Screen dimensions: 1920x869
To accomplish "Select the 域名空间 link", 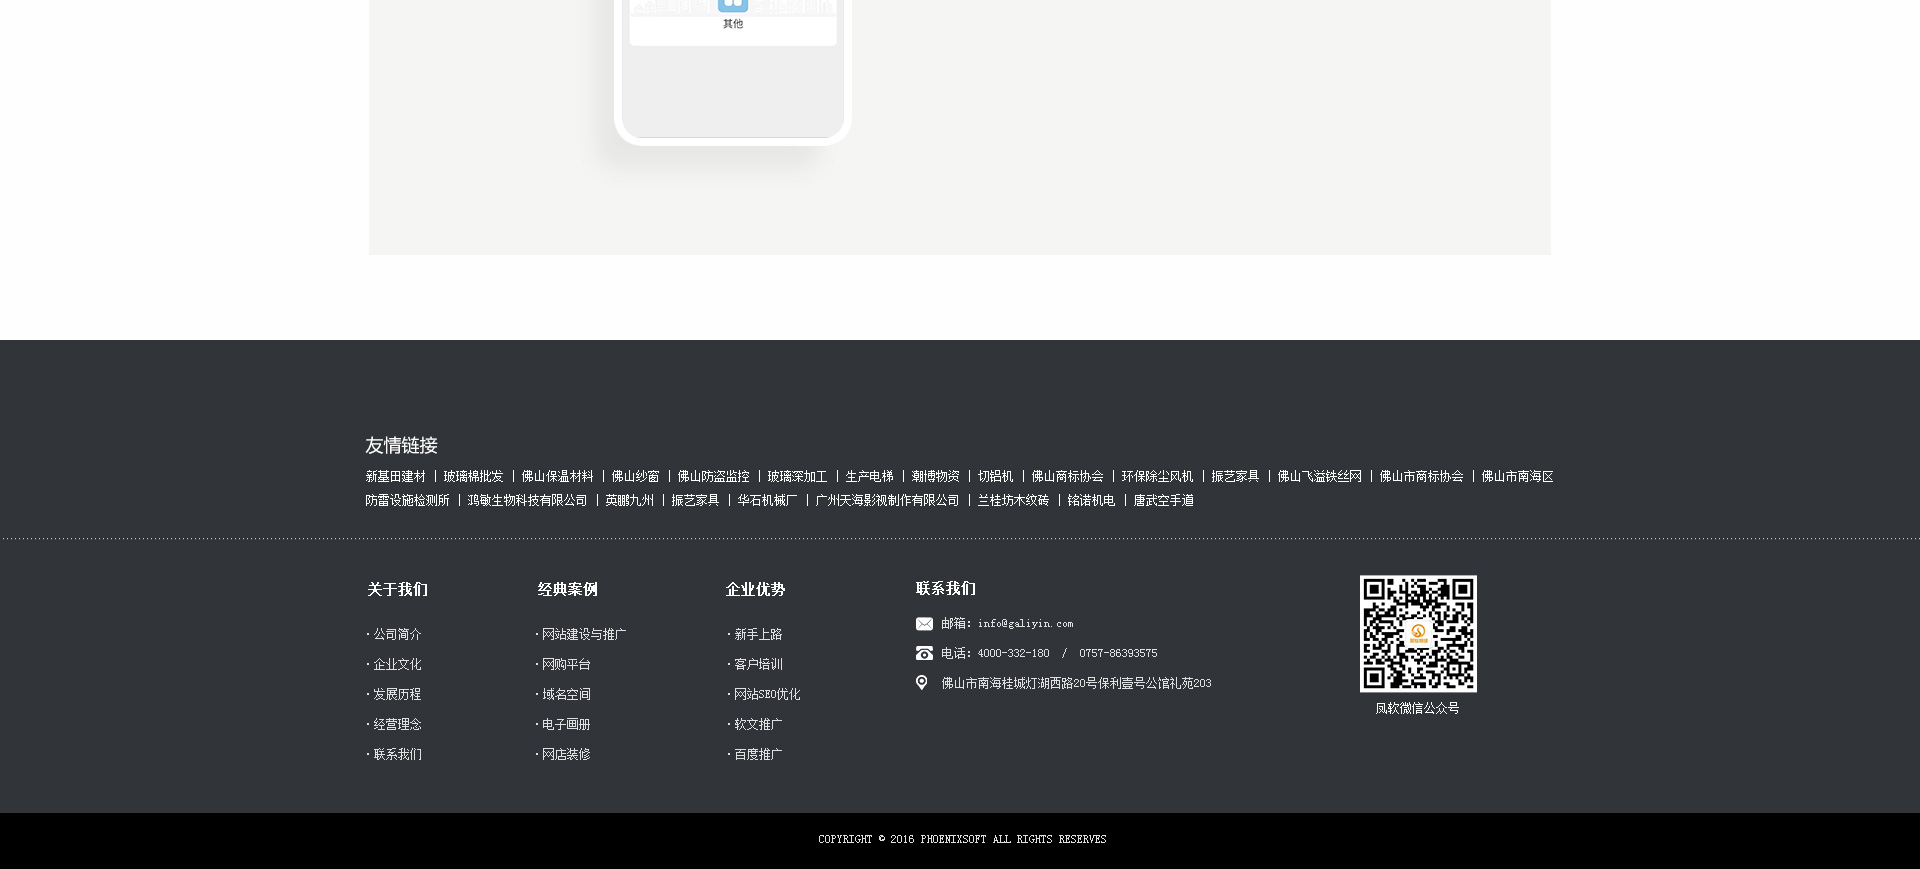I will [x=566, y=695].
